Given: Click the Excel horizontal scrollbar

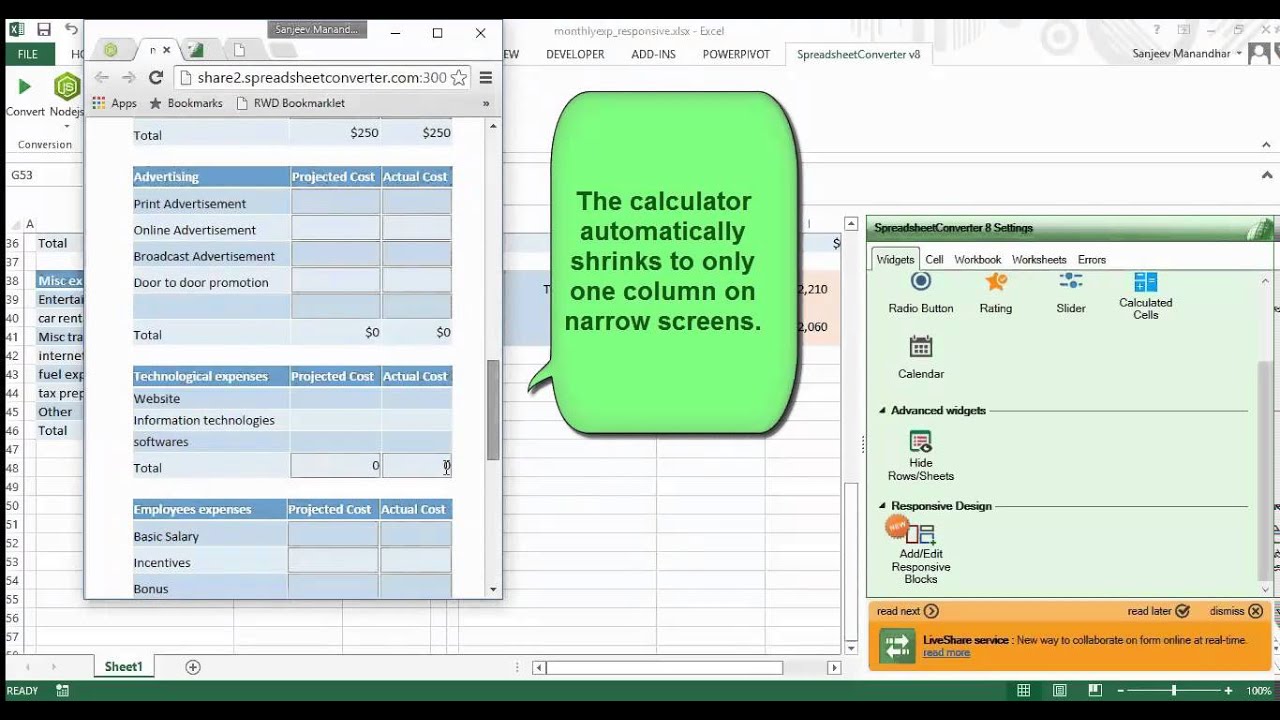Looking at the screenshot, I should pyautogui.click(x=664, y=667).
